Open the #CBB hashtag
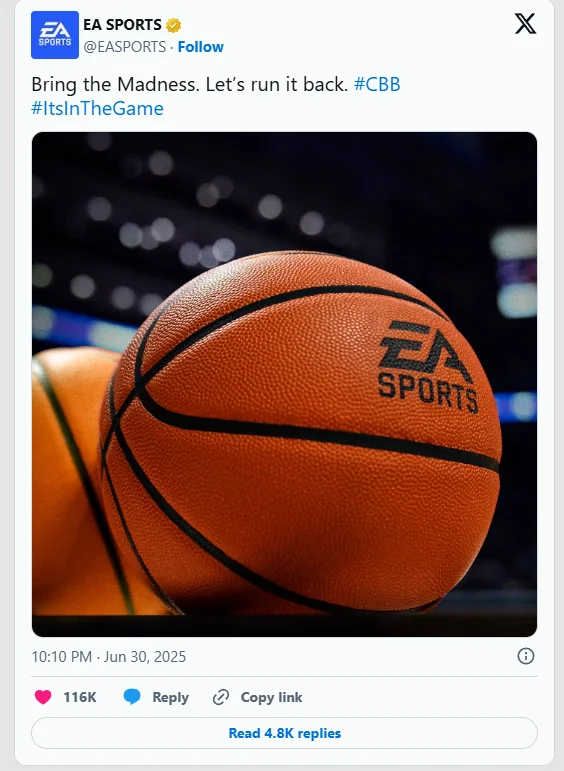 377,85
